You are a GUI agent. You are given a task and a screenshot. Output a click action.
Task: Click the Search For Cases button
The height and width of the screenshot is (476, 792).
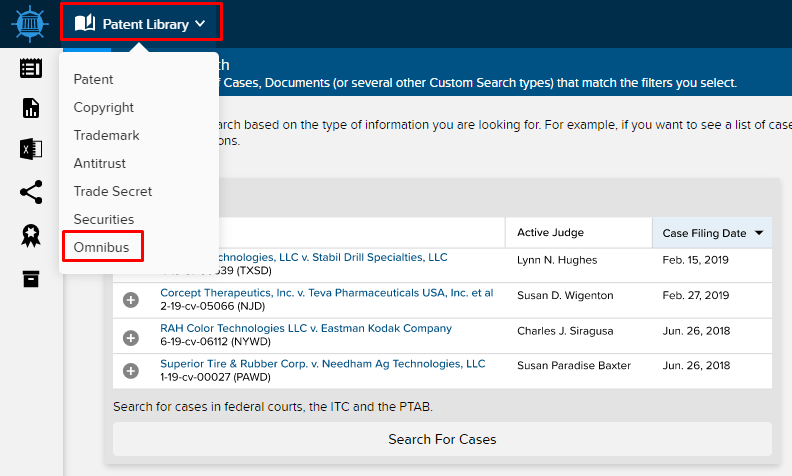pos(442,439)
